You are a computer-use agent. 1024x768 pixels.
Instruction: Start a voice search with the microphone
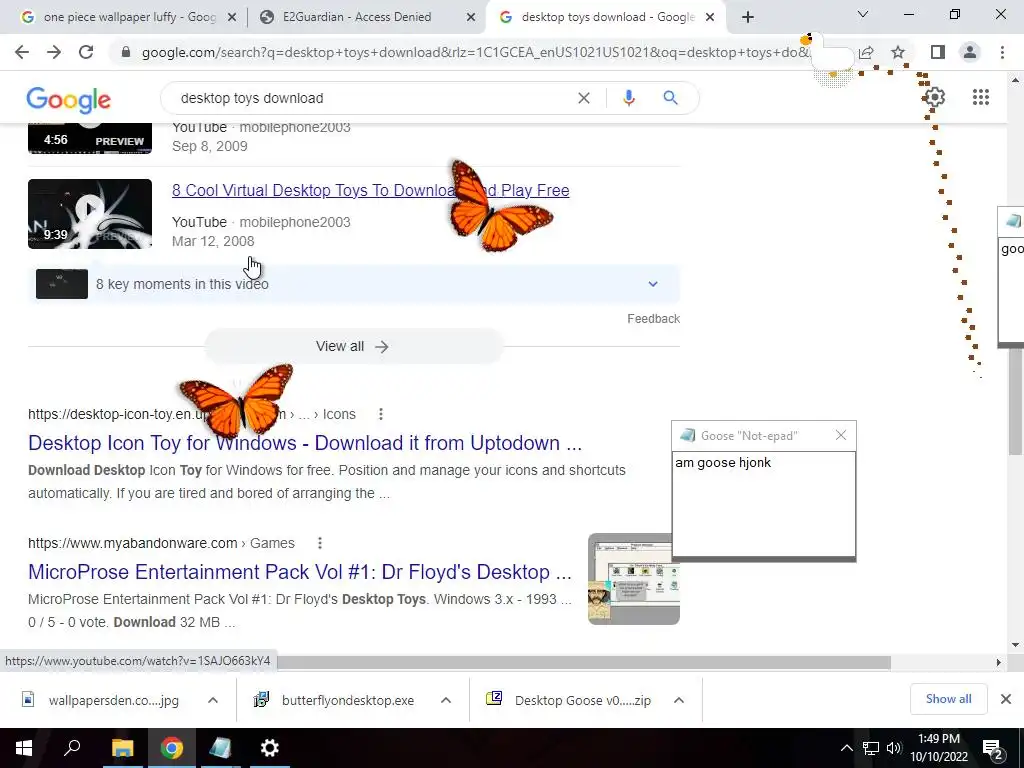click(x=628, y=98)
